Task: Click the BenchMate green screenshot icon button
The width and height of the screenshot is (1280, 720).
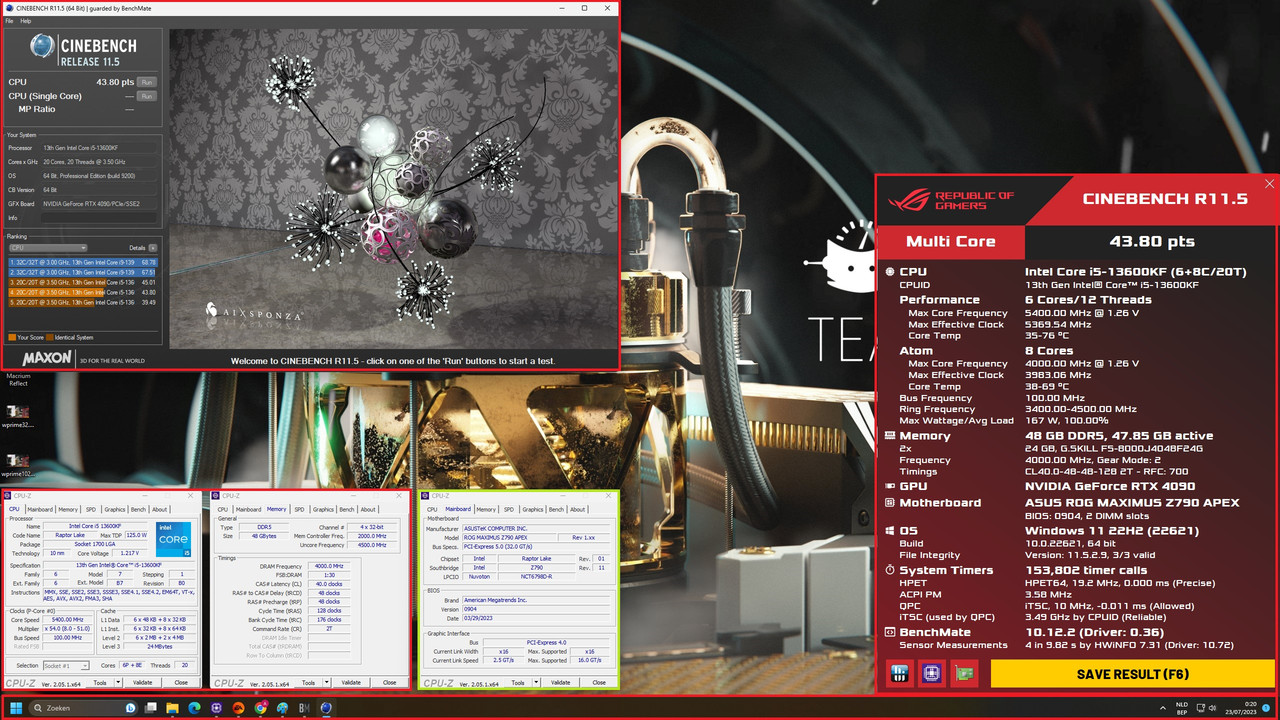Action: click(963, 674)
